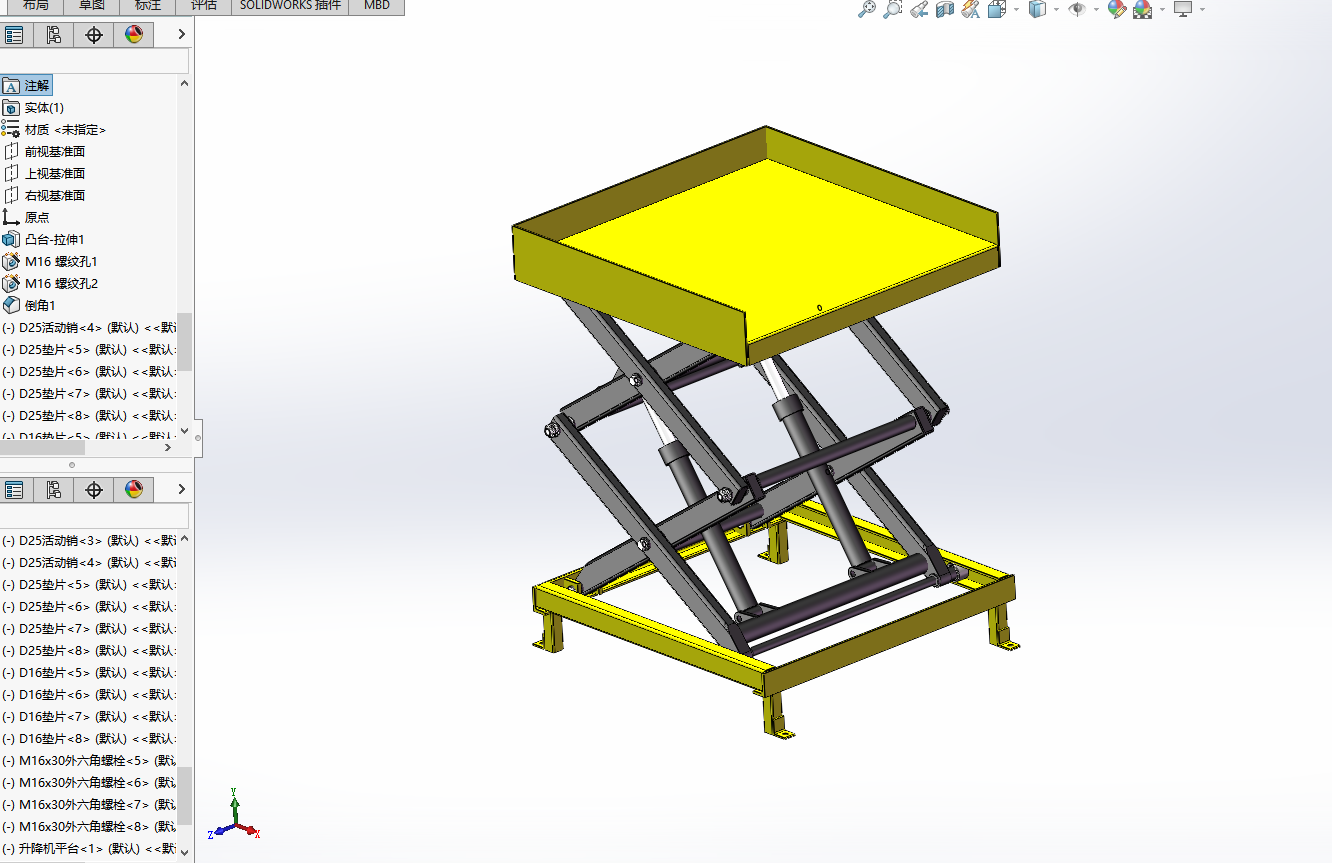This screenshot has width=1332, height=863.
Task: Click the Hide/Show Items eye icon
Action: click(1077, 9)
